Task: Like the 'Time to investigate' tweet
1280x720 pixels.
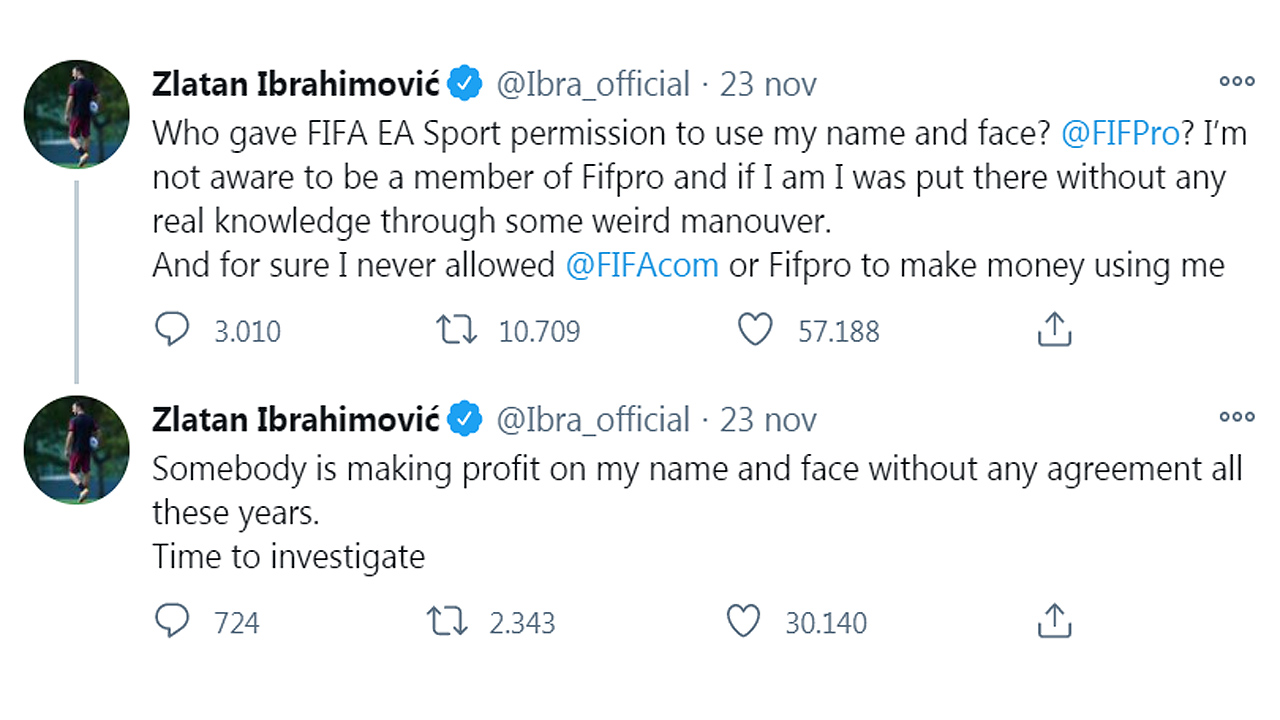Action: (x=743, y=622)
